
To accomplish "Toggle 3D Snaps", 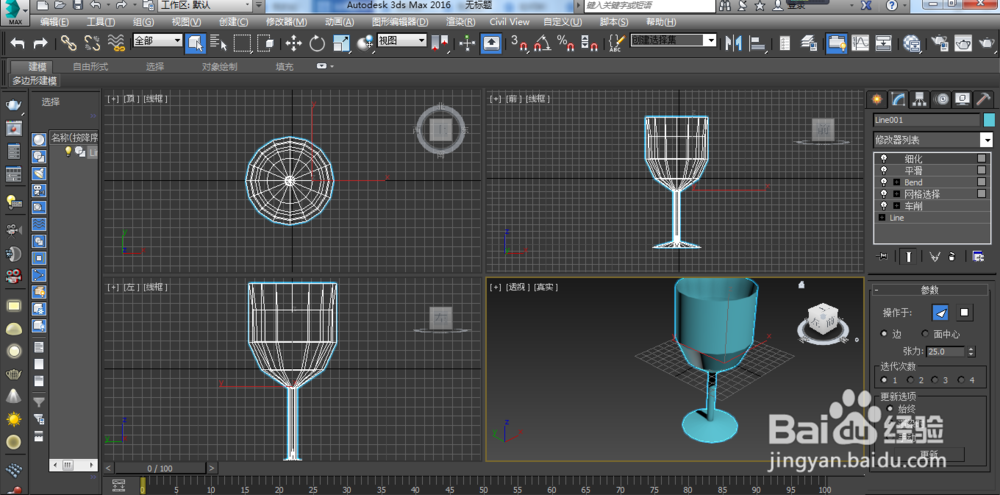I will pos(520,43).
